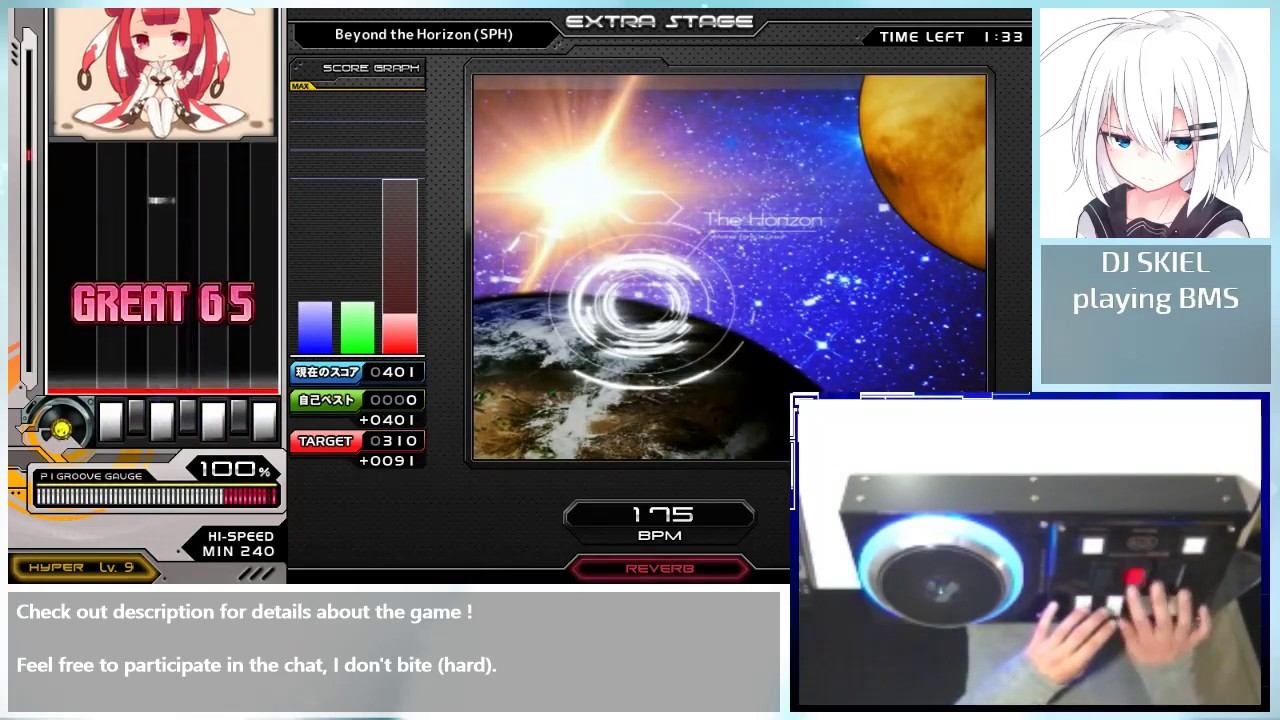Click the red-haired character avatar

tap(163, 73)
